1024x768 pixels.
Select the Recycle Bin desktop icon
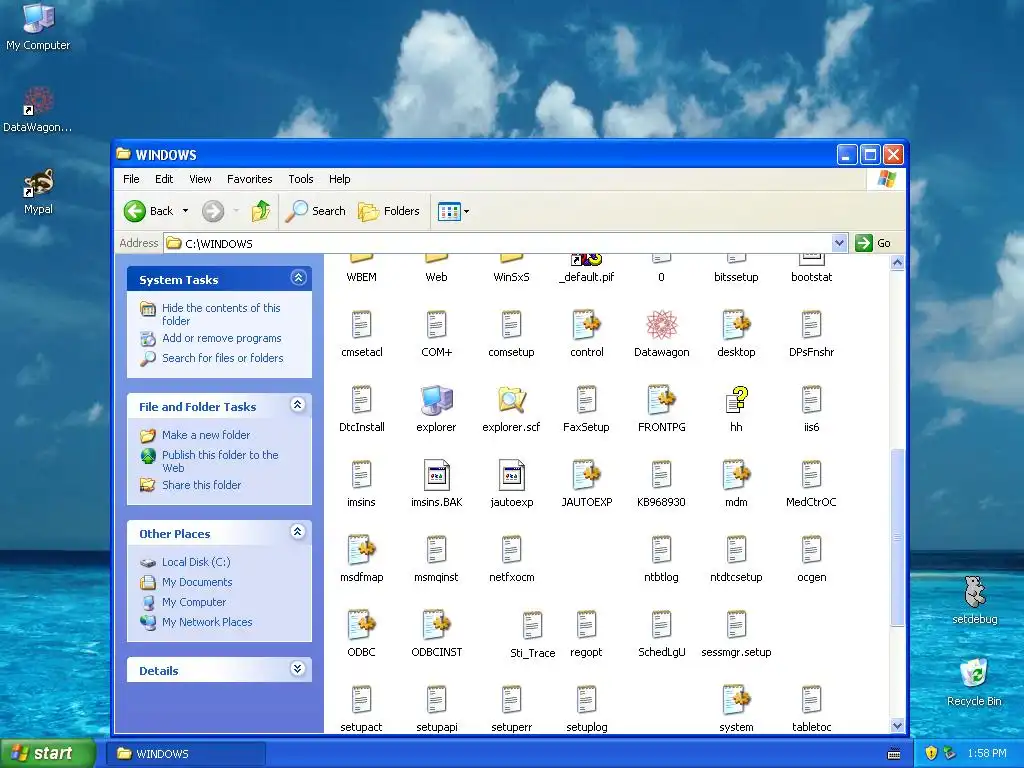point(974,682)
